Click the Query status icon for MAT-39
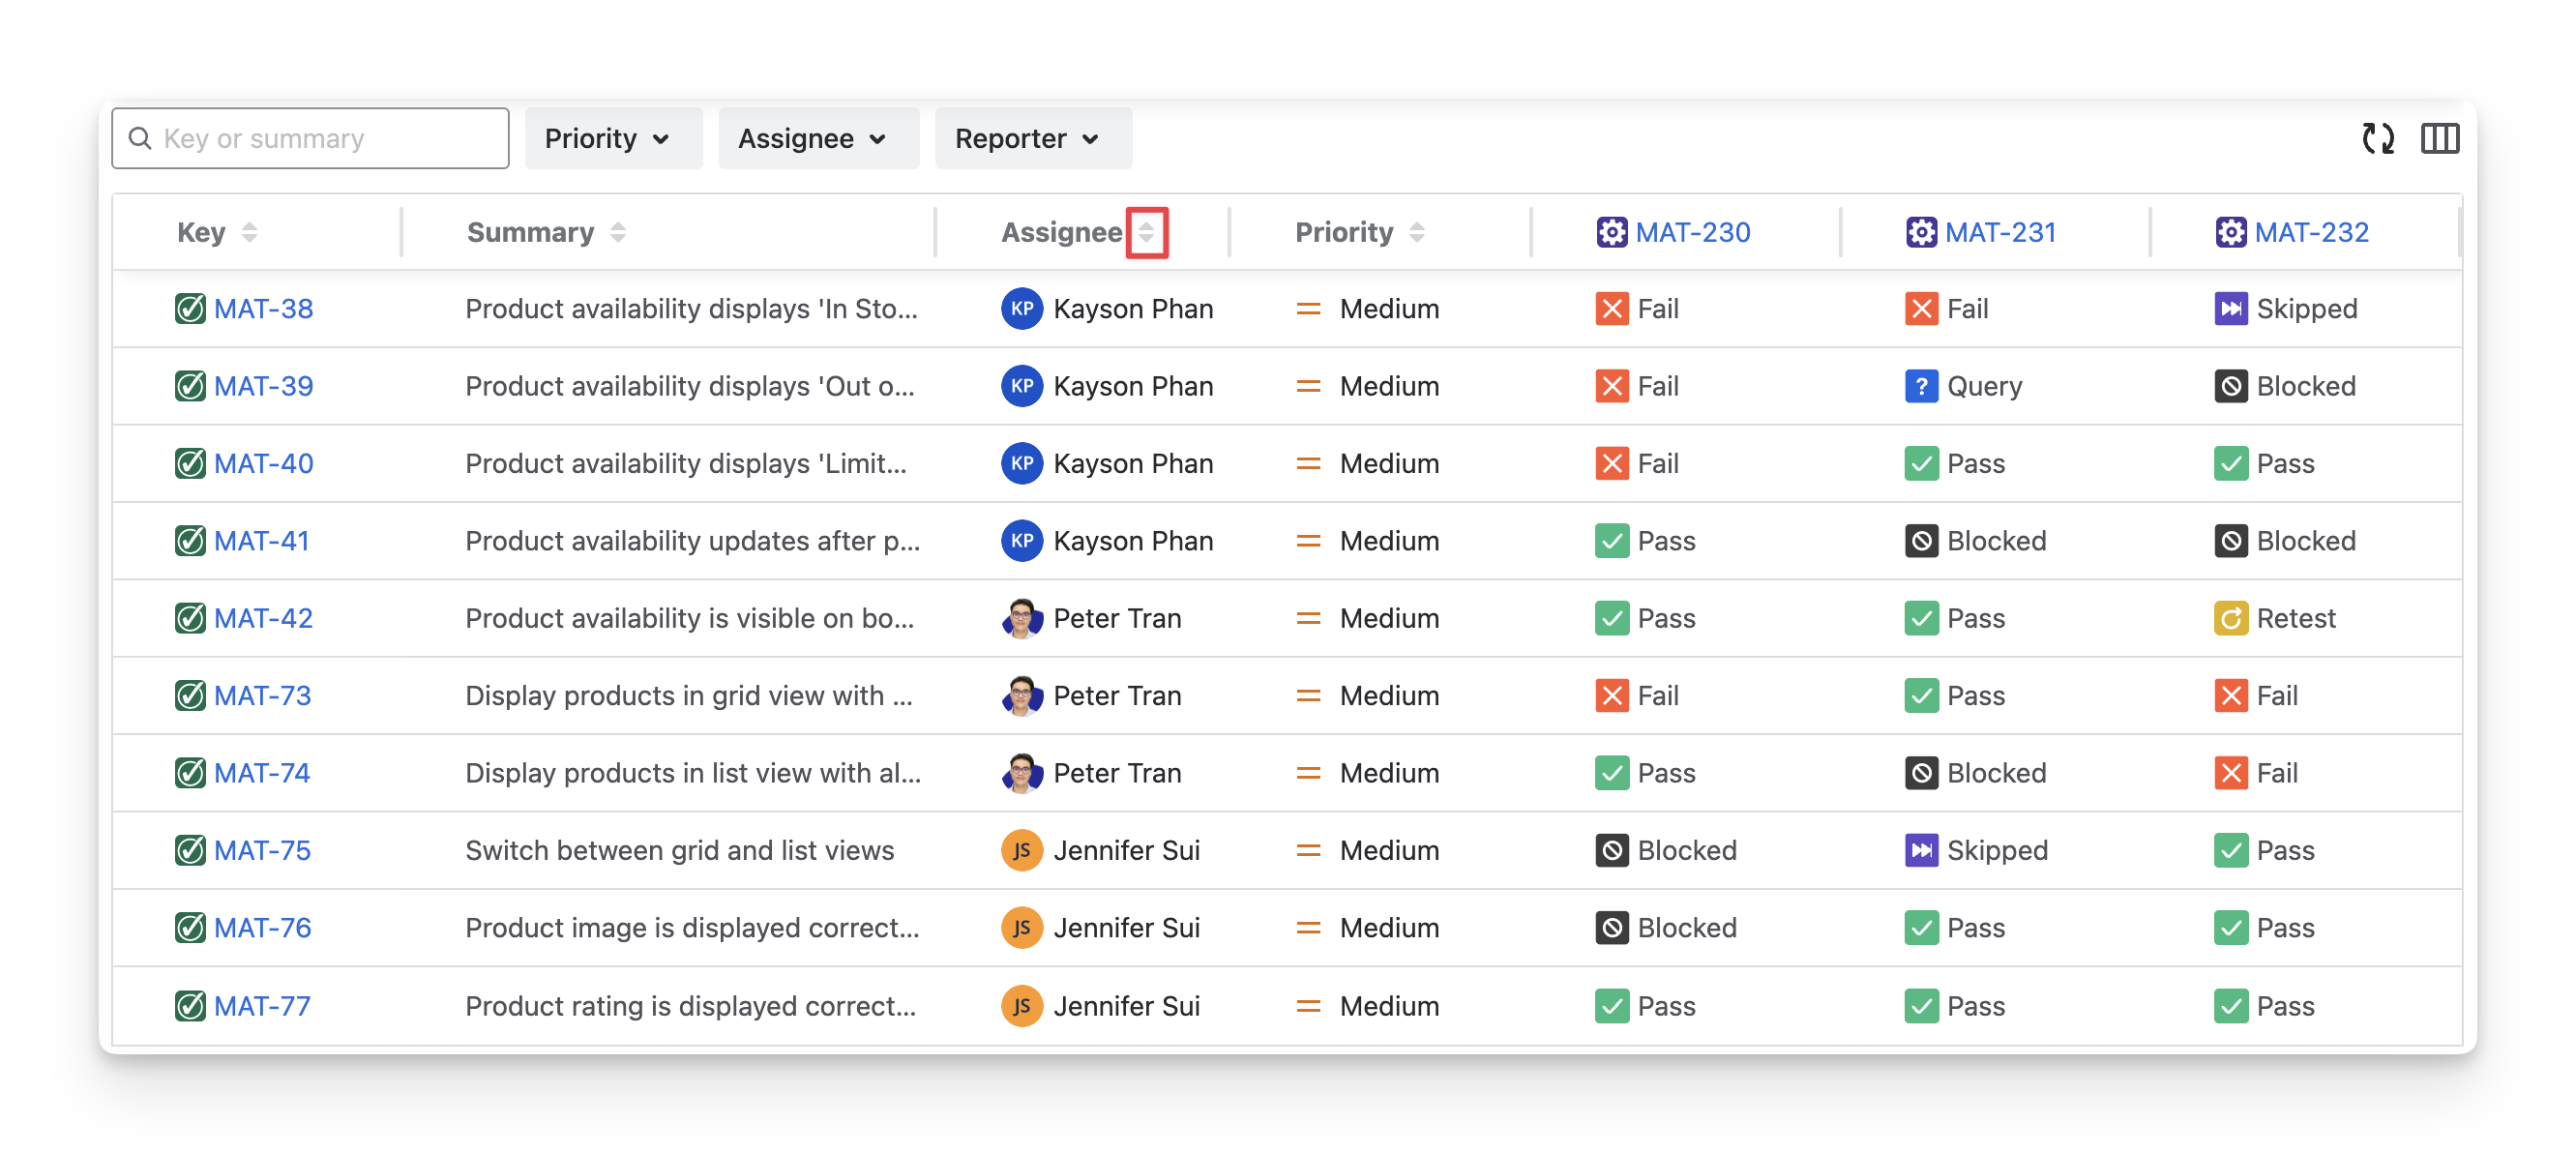This screenshot has height=1153, width=2576. pyautogui.click(x=1920, y=386)
